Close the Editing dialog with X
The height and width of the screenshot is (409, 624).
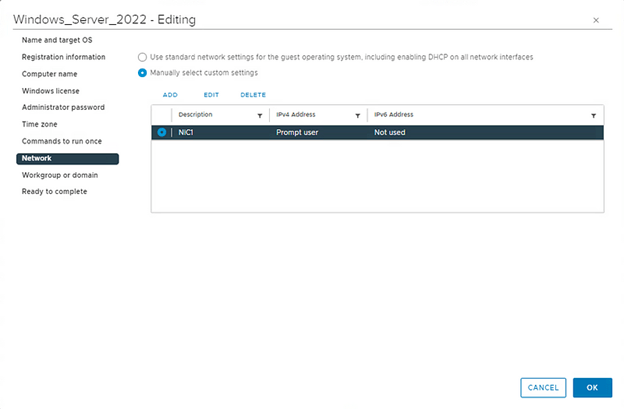[x=596, y=20]
